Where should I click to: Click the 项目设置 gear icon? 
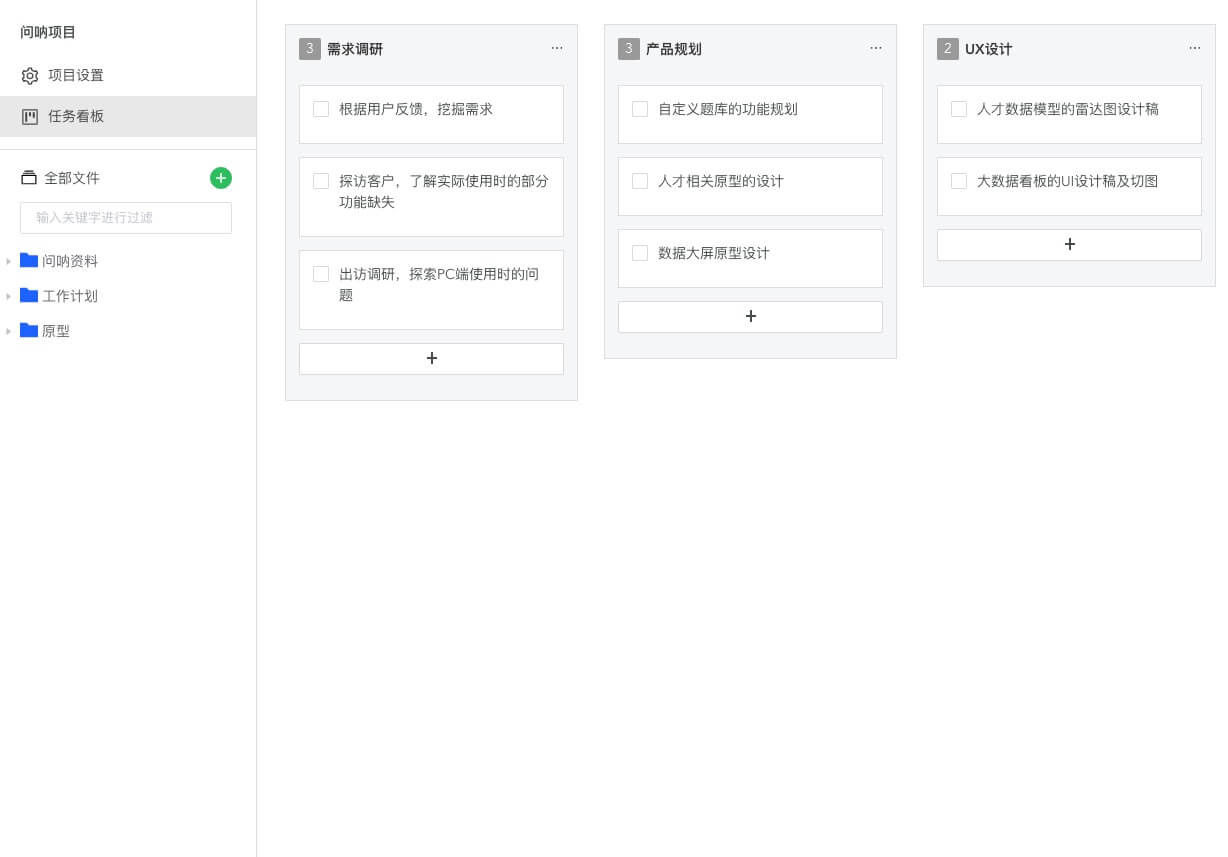point(30,76)
